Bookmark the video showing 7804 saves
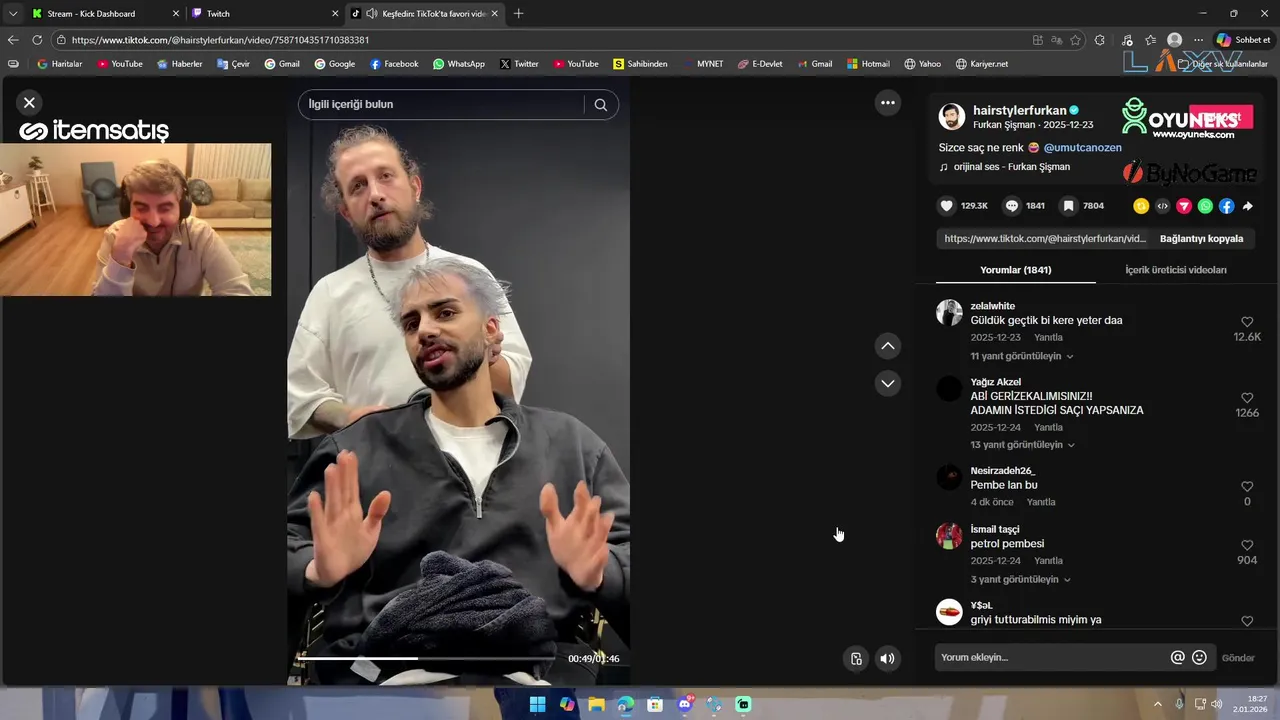 [1068, 206]
